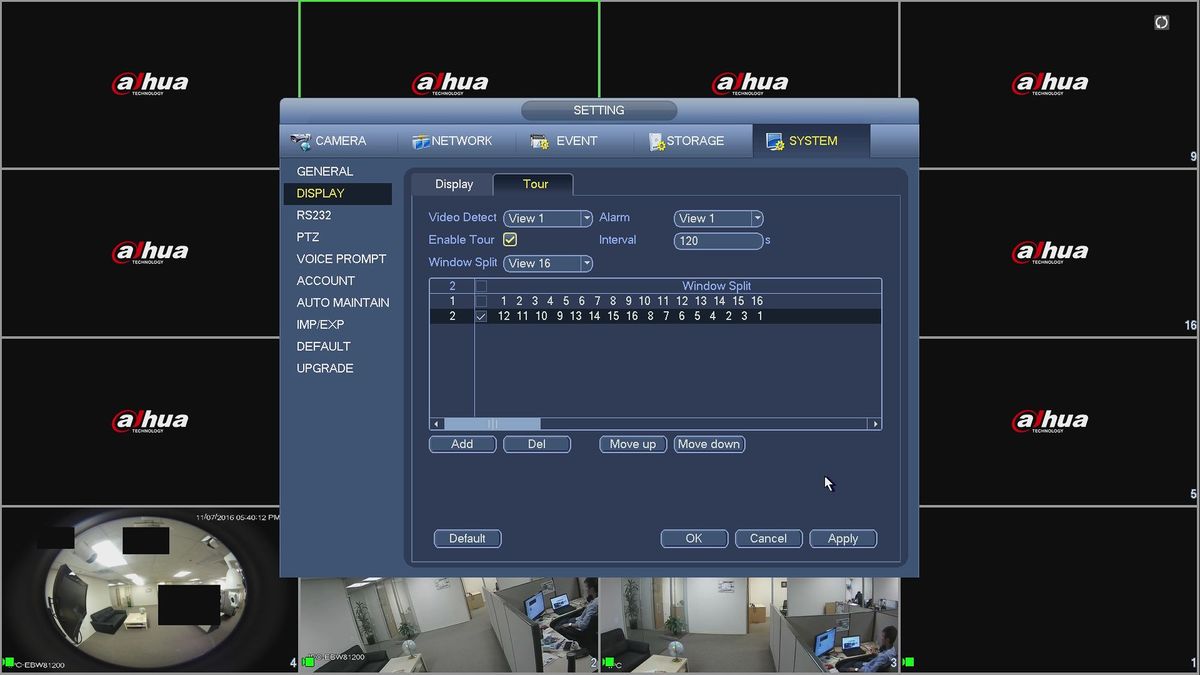
Task: Open the Window Split View 16 dropdown
Action: pos(548,263)
